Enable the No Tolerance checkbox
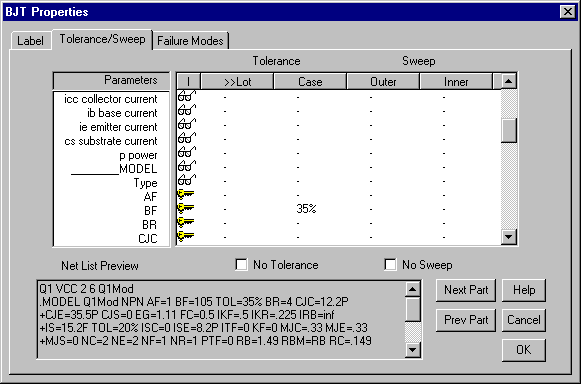The height and width of the screenshot is (384, 581). coord(241,265)
